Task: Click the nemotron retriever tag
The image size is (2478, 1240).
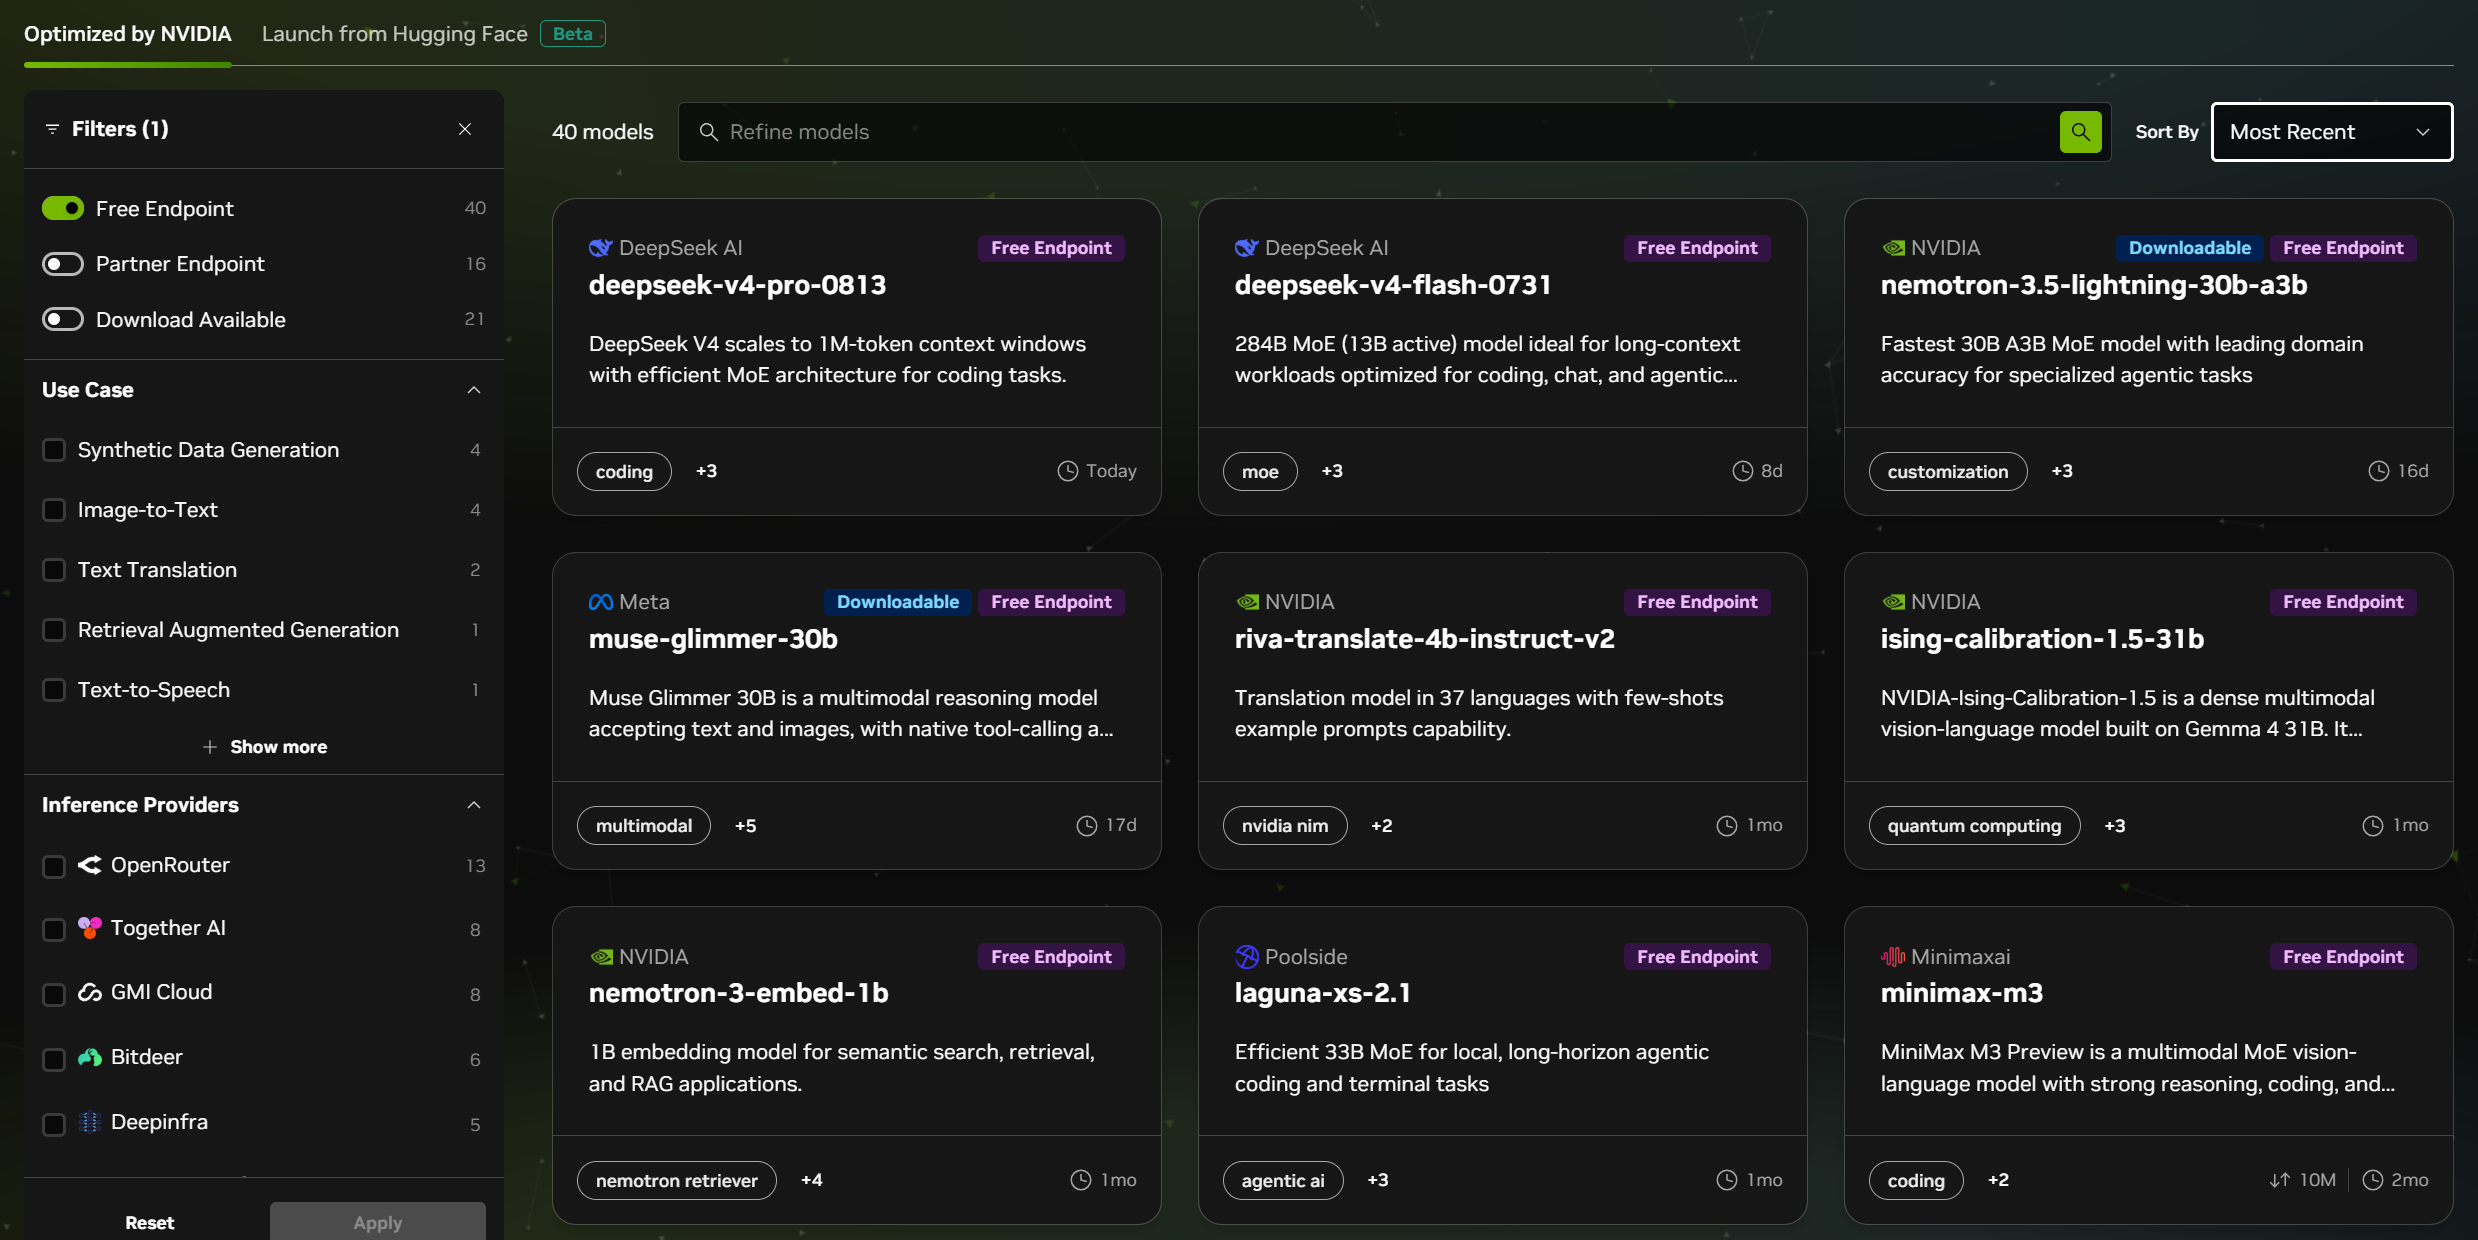Action: tap(676, 1180)
